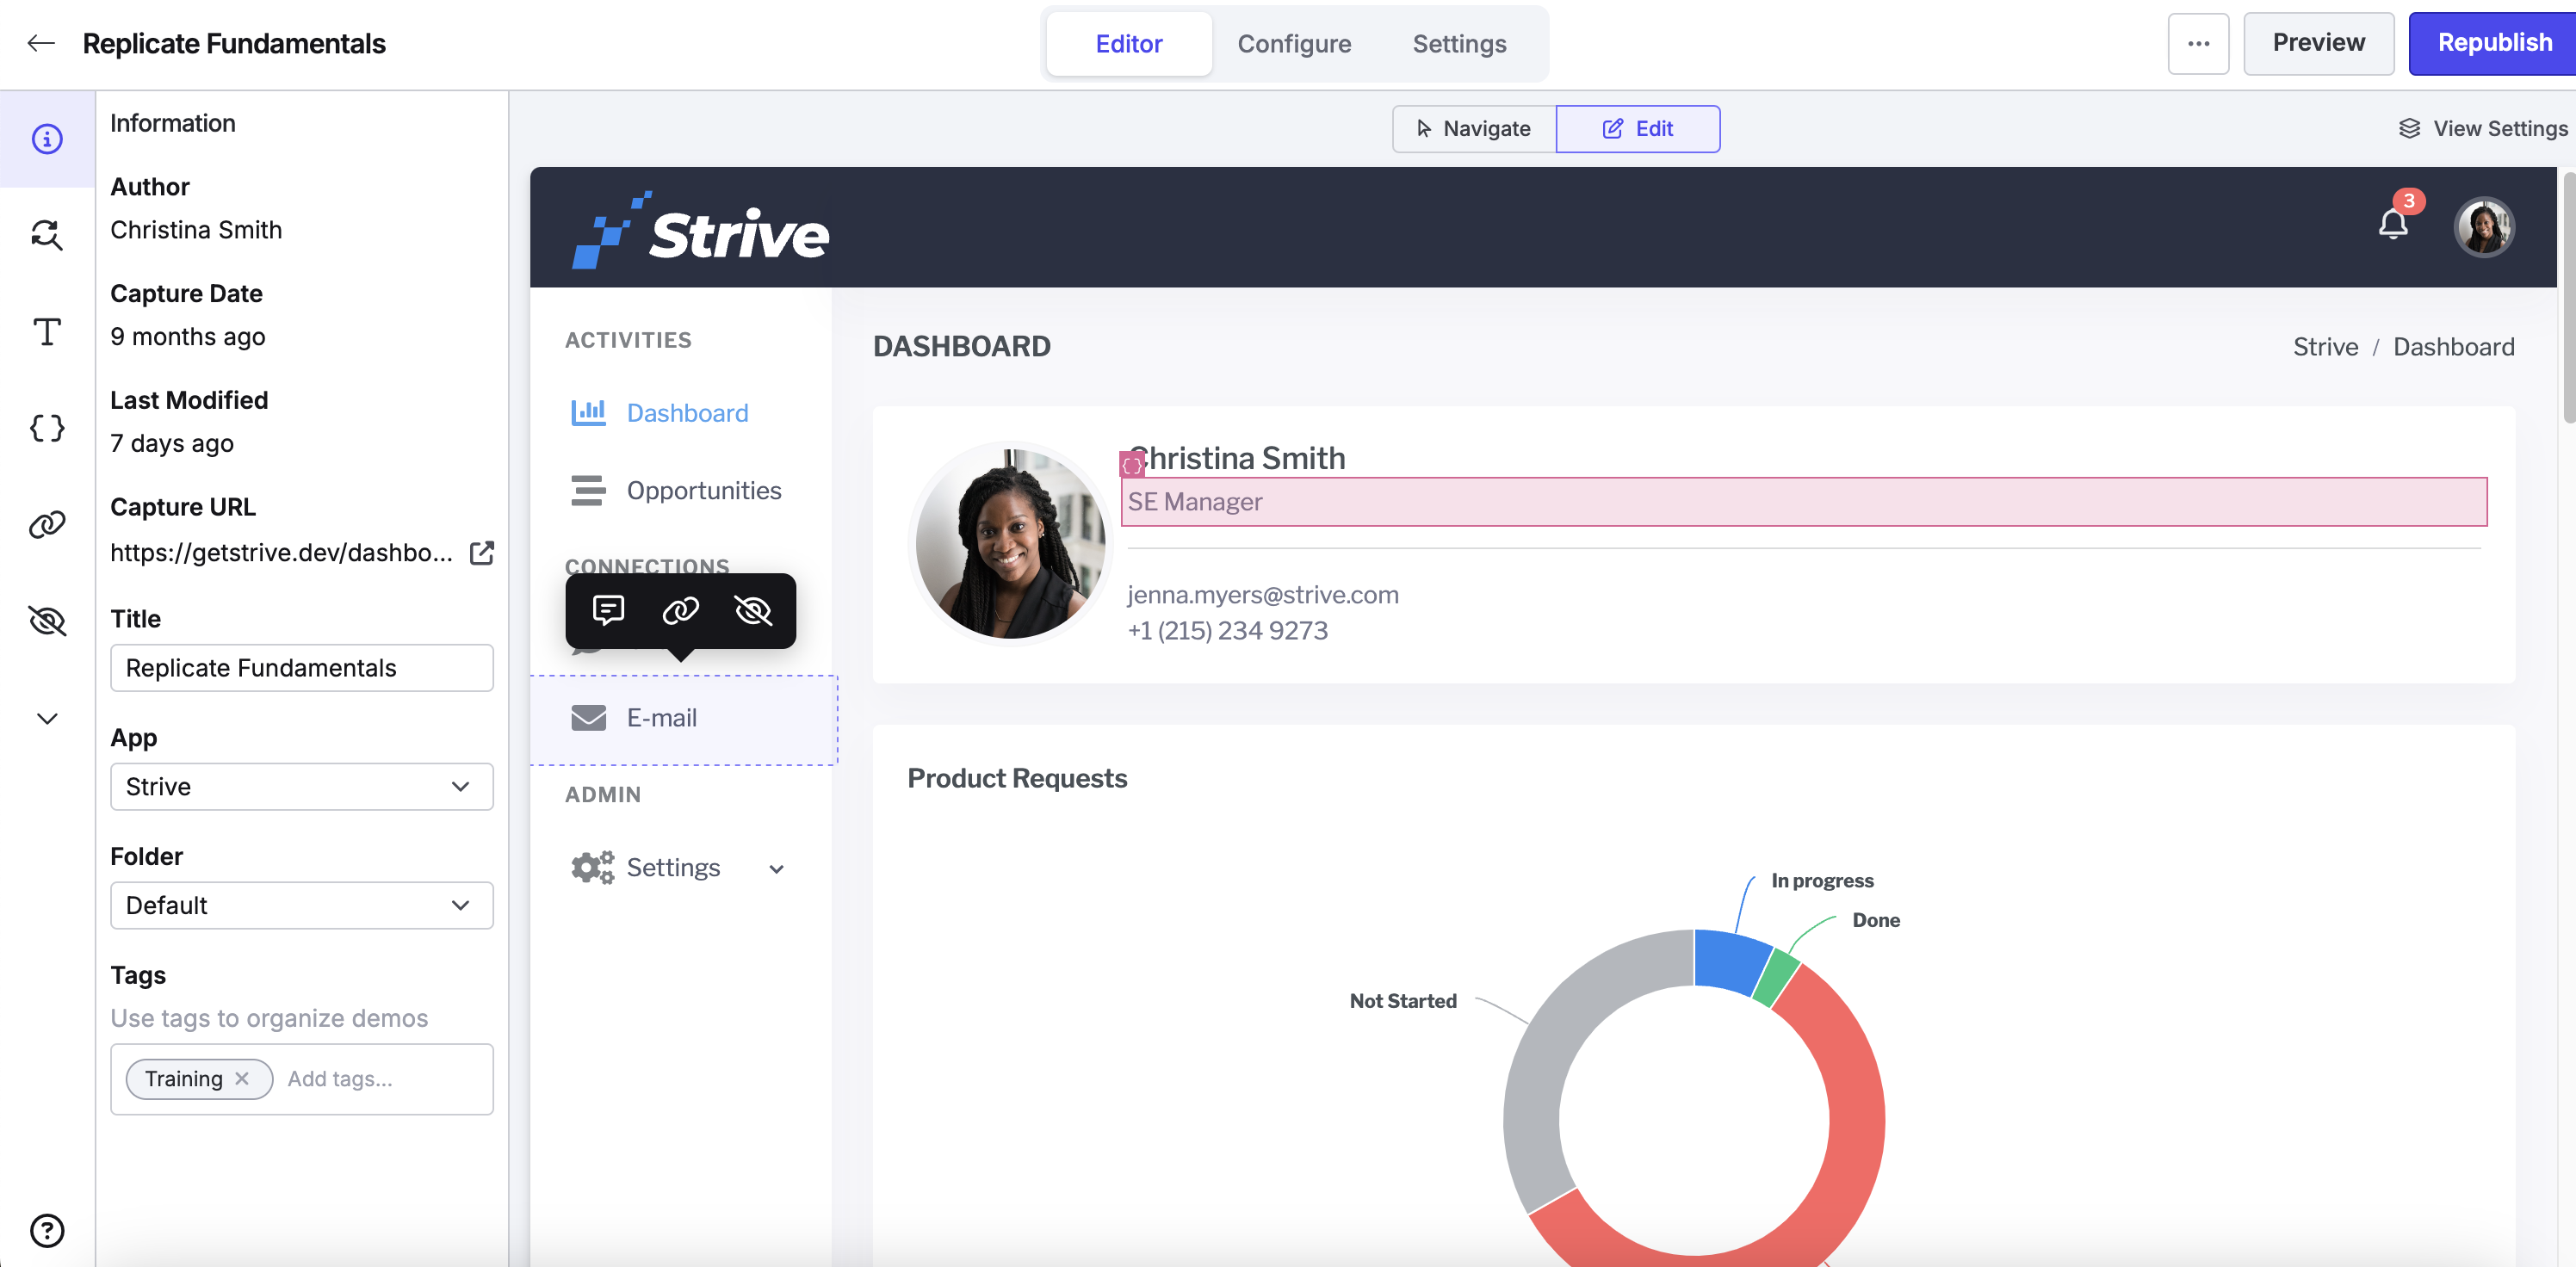
Task: Click the help question mark icon
Action: pyautogui.click(x=47, y=1230)
